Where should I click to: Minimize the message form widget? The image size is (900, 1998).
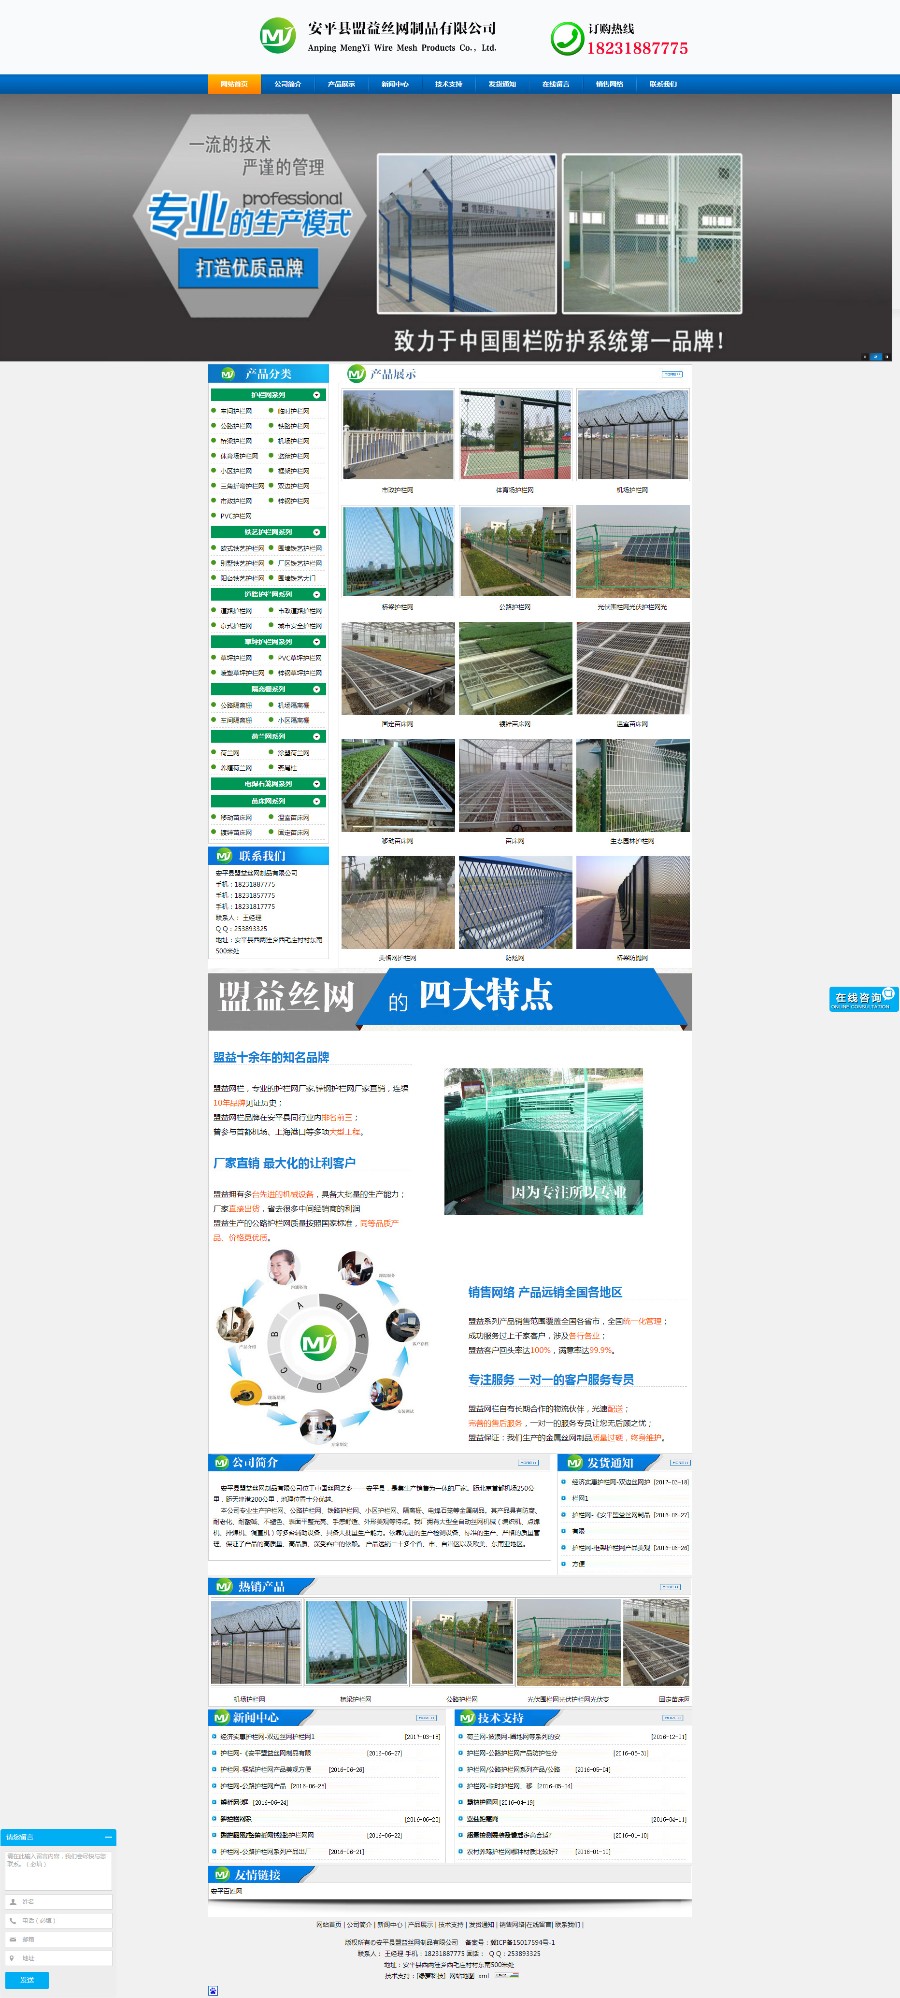coord(108,1837)
